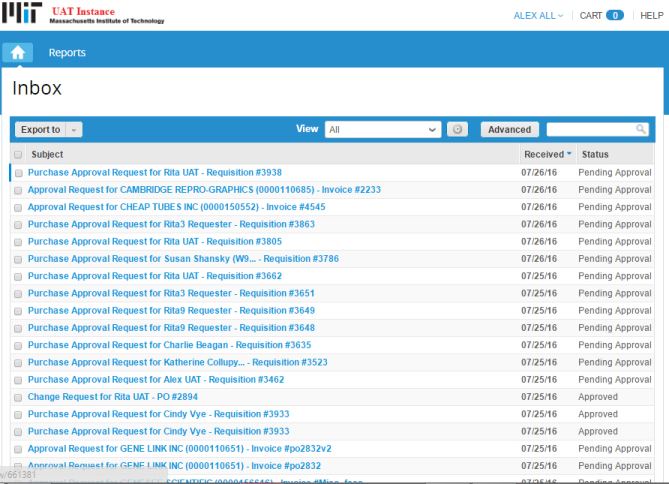Screen dimensions: 669x484
Task: Switch to the Reports tab
Action: pos(67,53)
